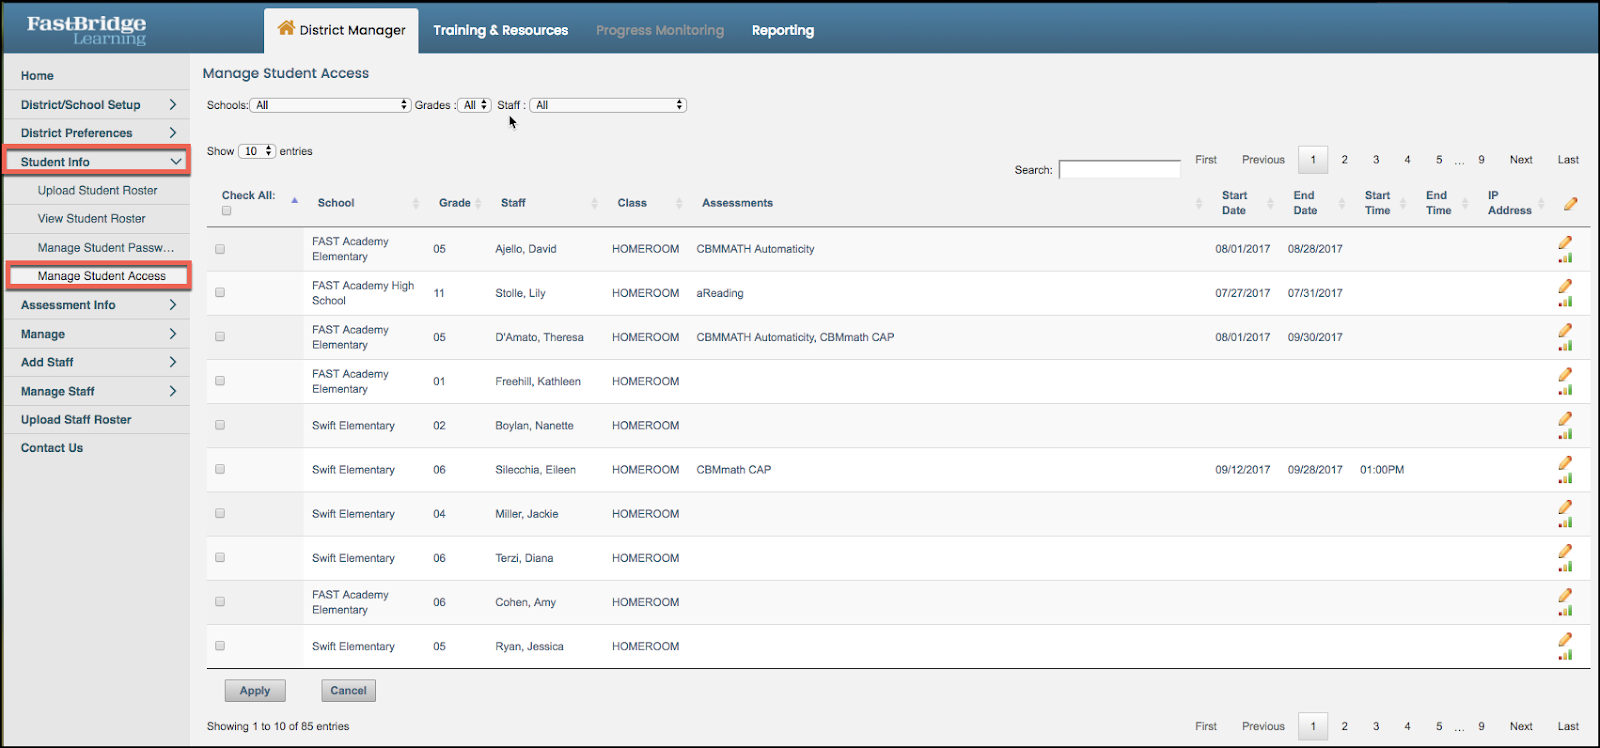
Task: Jump to Last page in bottom pagination
Action: coord(1568,727)
